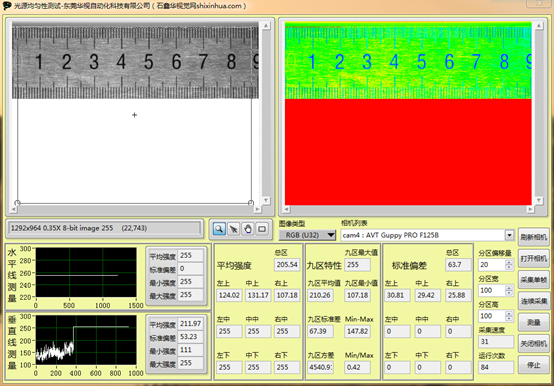This screenshot has width=554, height=386.
Task: Click left image vertical scrollbar up arrow
Action: pyautogui.click(x=266, y=25)
